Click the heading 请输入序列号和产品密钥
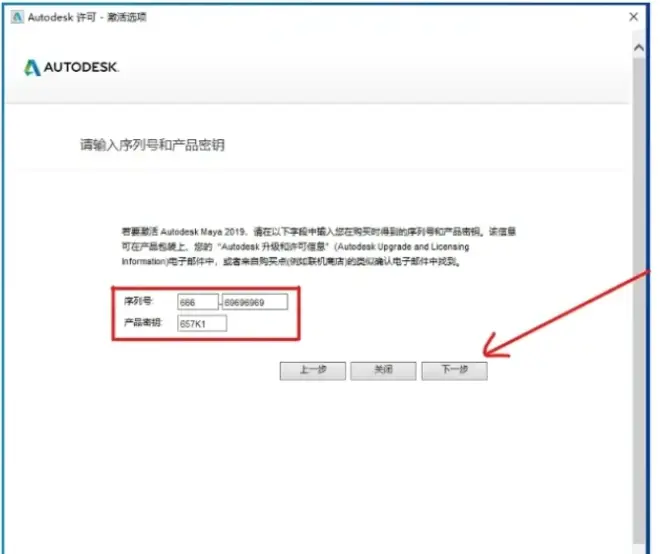The width and height of the screenshot is (660, 554). (152, 145)
